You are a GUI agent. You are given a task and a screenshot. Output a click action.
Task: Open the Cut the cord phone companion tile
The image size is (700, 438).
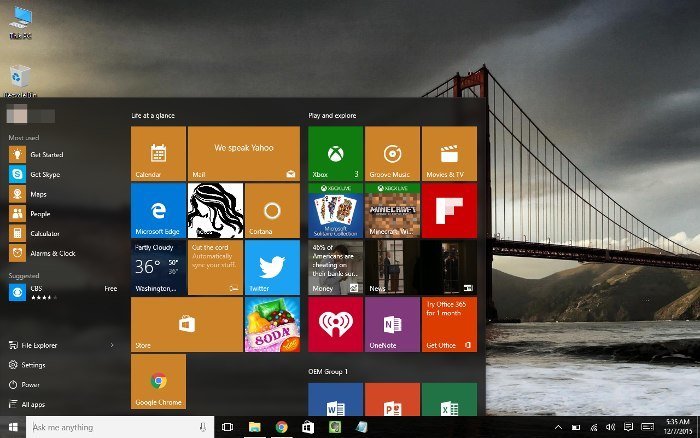[215, 267]
